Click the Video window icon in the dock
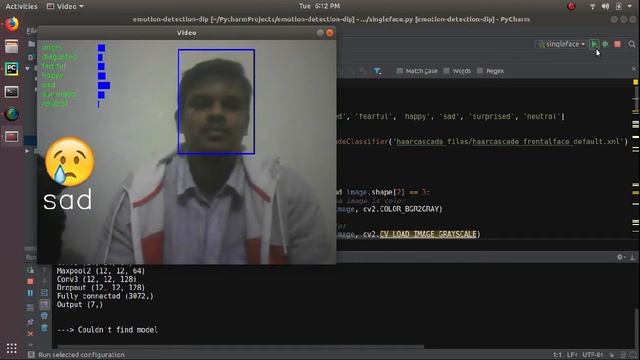 point(11,136)
